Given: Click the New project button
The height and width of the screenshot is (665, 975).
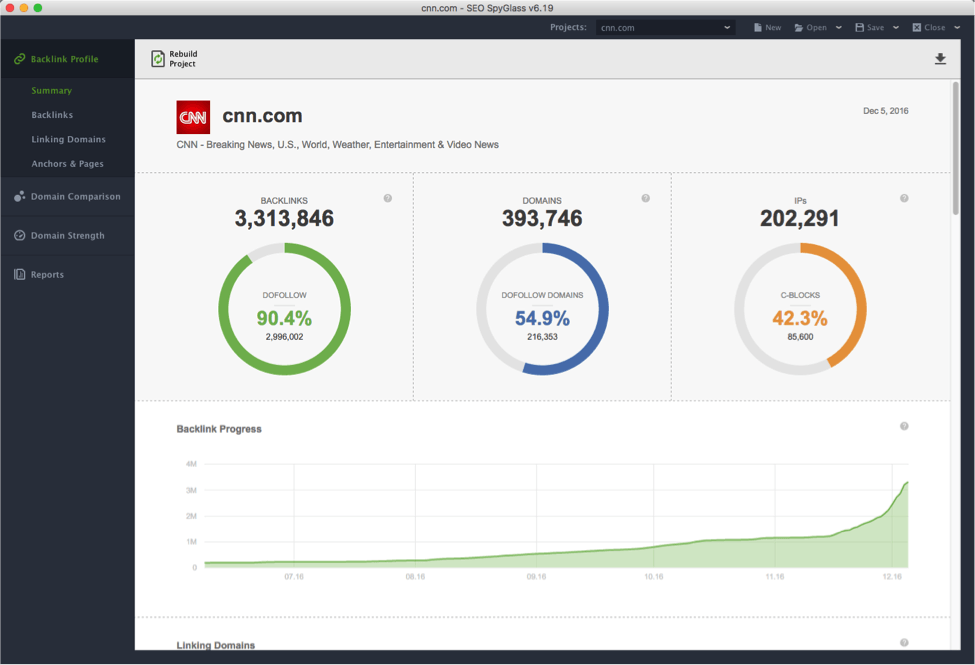Looking at the screenshot, I should pos(767,28).
